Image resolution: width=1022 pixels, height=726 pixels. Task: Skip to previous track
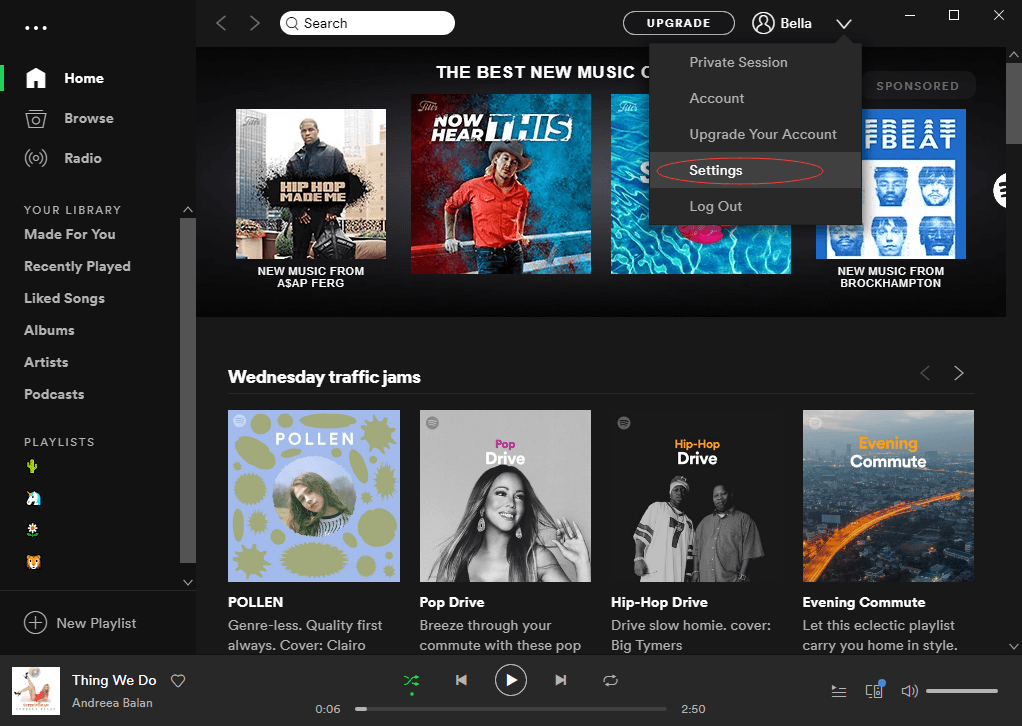(x=461, y=680)
